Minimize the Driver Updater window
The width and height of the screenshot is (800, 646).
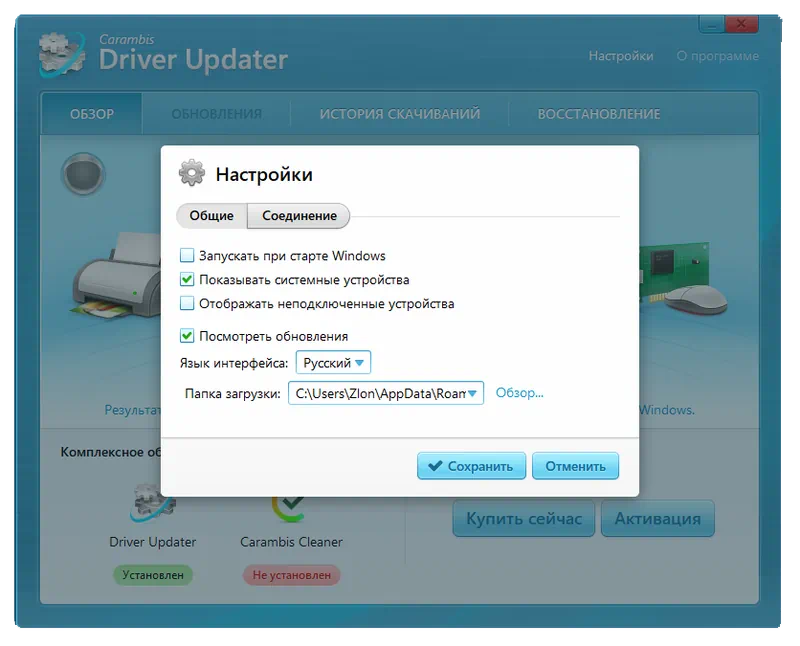[x=711, y=24]
